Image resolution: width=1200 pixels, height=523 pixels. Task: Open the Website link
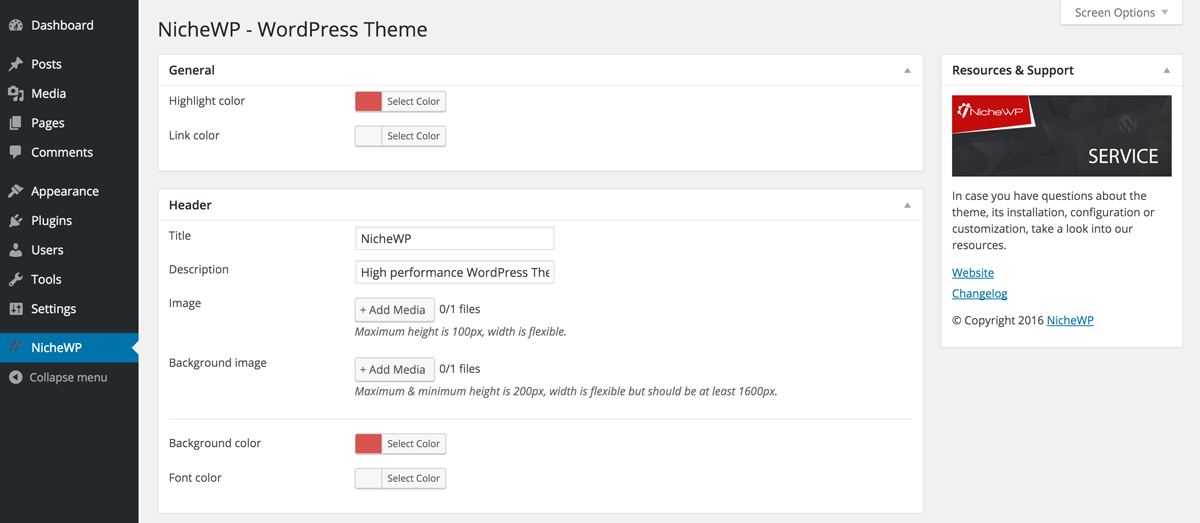pyautogui.click(x=973, y=272)
